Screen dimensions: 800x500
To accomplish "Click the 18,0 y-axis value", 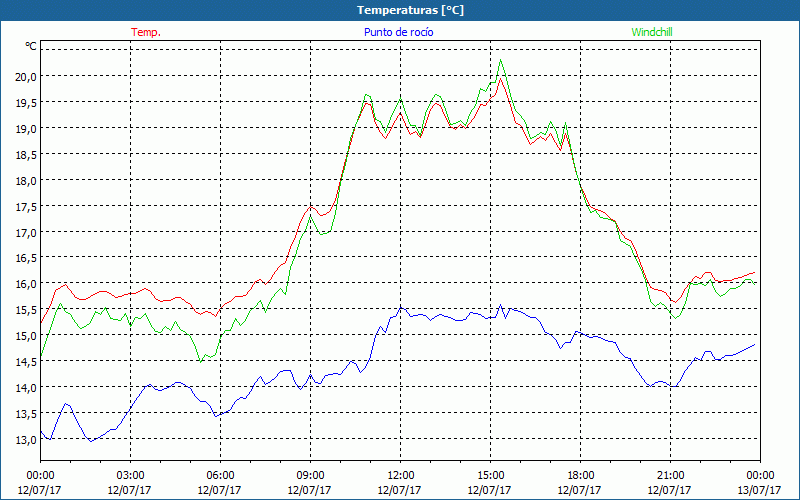I will click(27, 181).
